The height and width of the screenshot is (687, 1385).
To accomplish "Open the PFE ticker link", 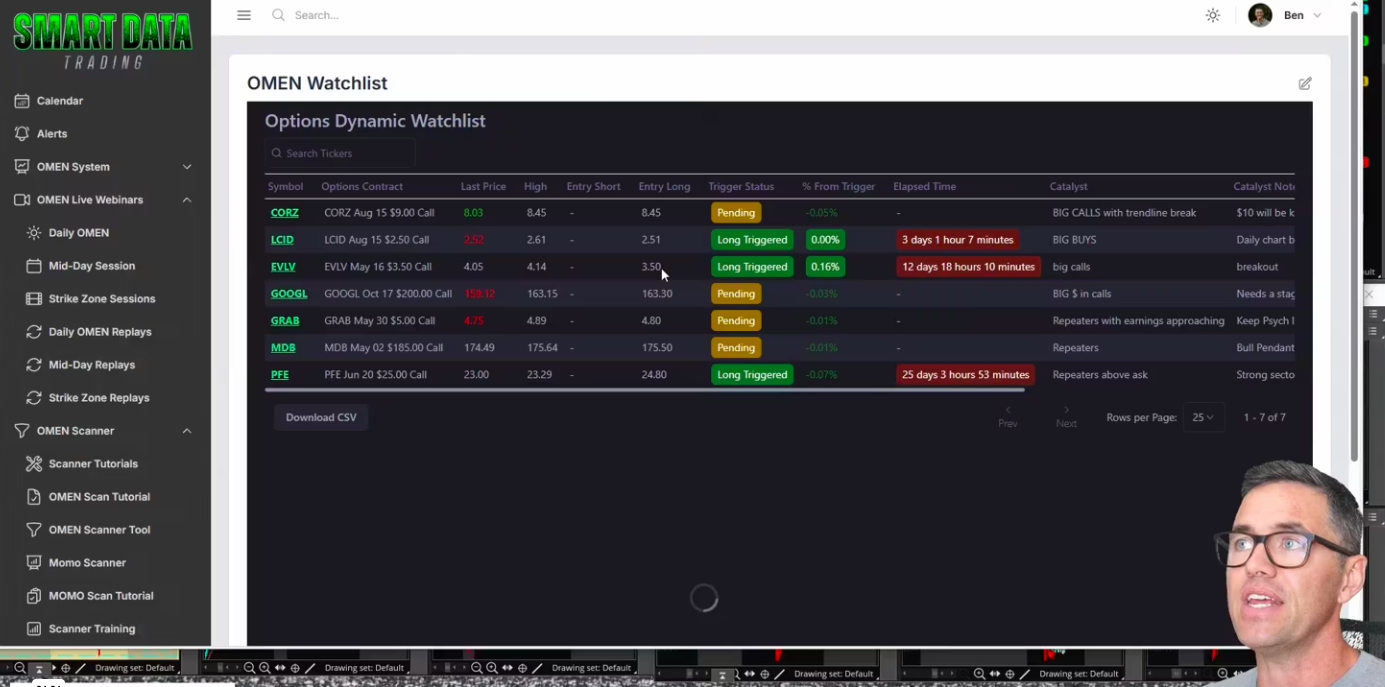I will [x=280, y=375].
